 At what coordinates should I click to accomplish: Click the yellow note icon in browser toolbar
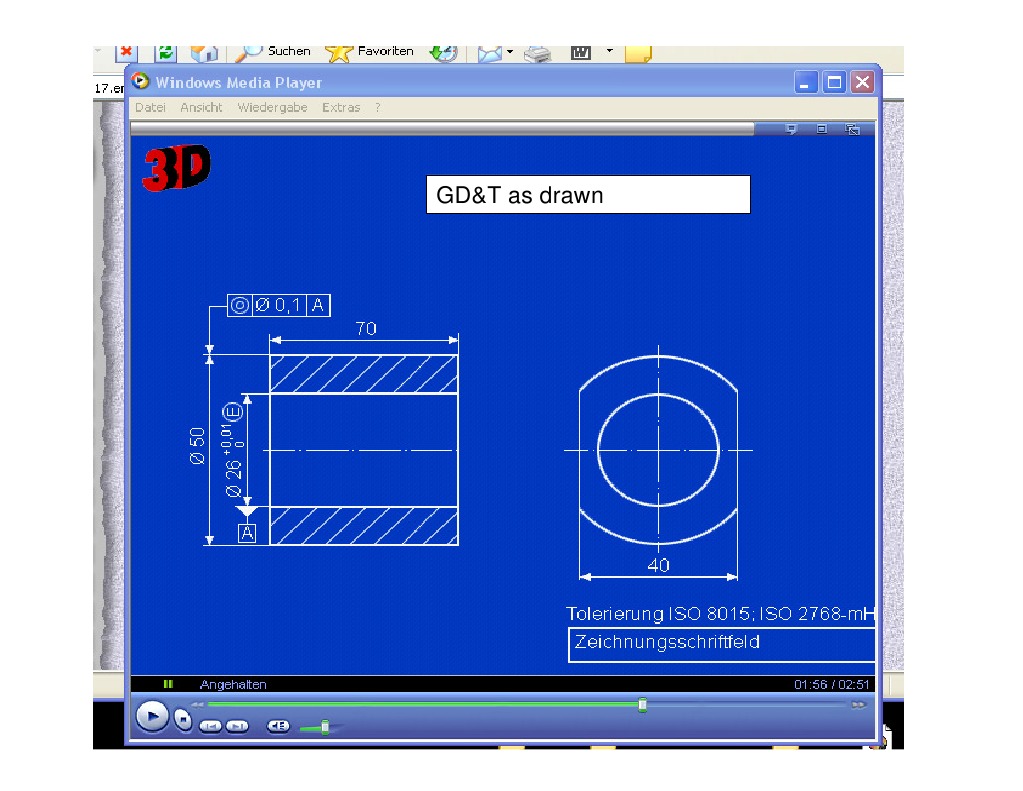pos(638,54)
